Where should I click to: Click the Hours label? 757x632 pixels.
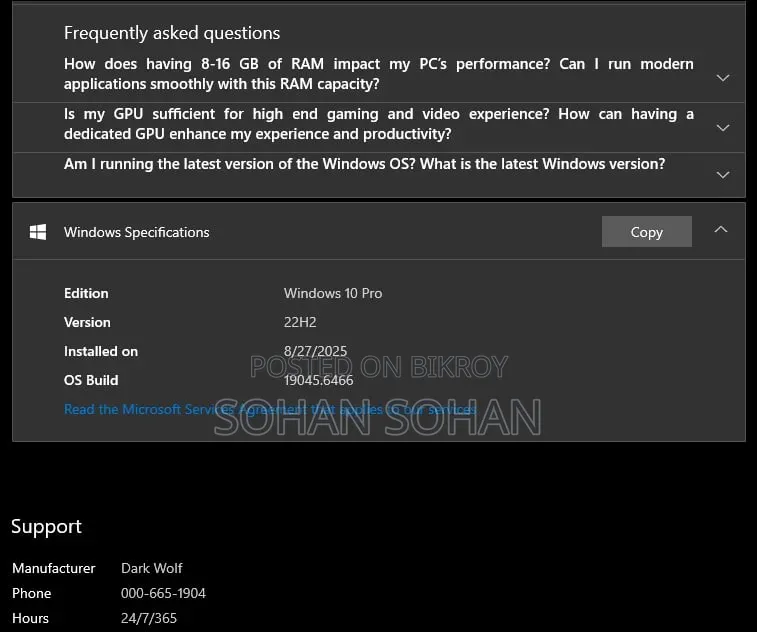tap(30, 618)
